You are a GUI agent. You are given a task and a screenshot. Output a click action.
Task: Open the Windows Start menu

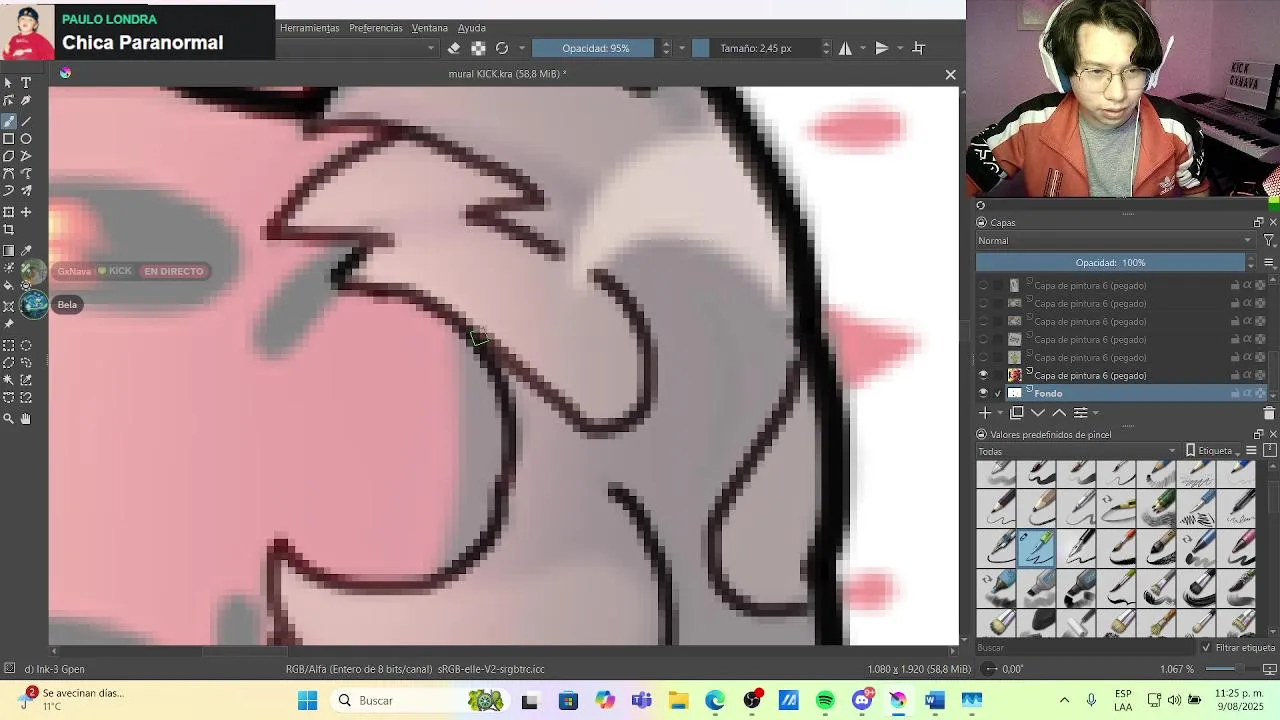pos(307,700)
